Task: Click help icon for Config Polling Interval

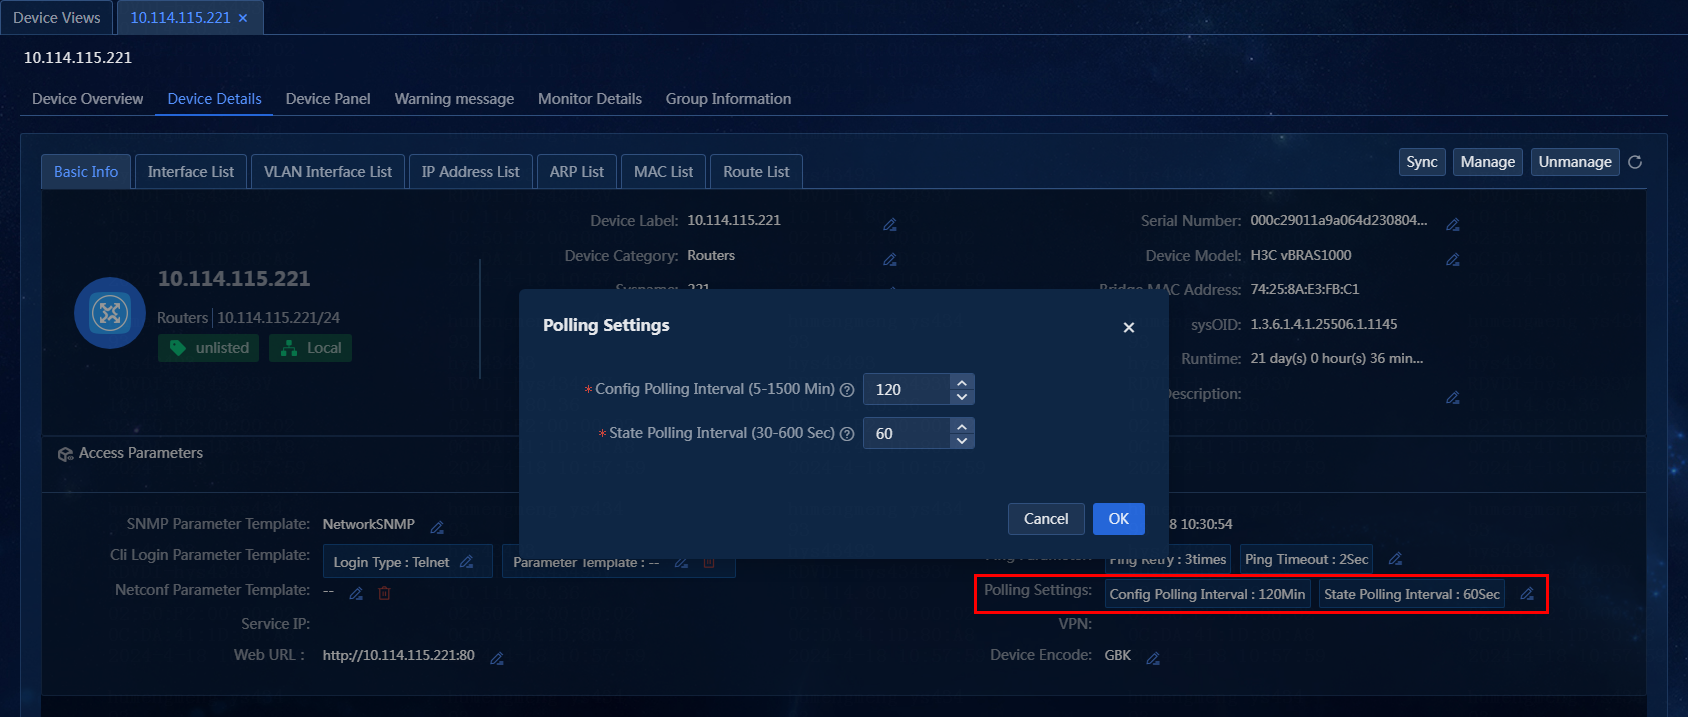Action: [847, 390]
